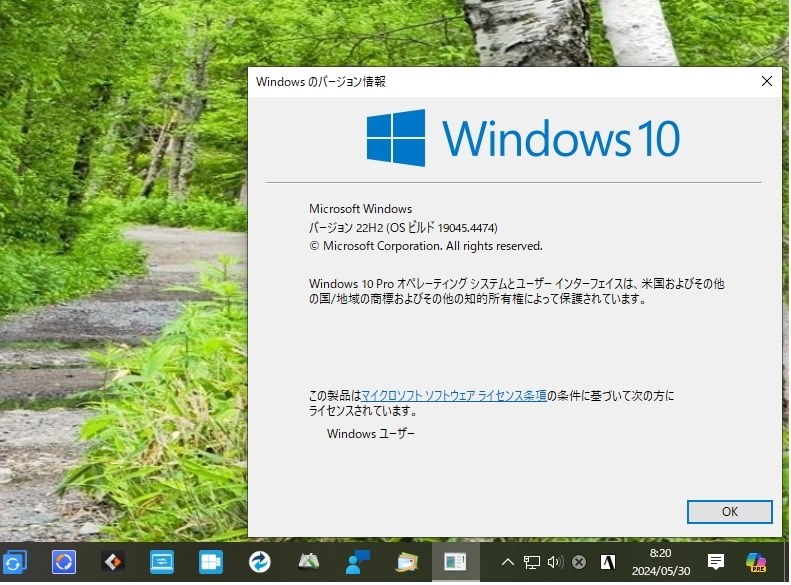The height and width of the screenshot is (585, 791).
Task: Open the blue window-tiles taskbar icon
Action: coord(211,562)
